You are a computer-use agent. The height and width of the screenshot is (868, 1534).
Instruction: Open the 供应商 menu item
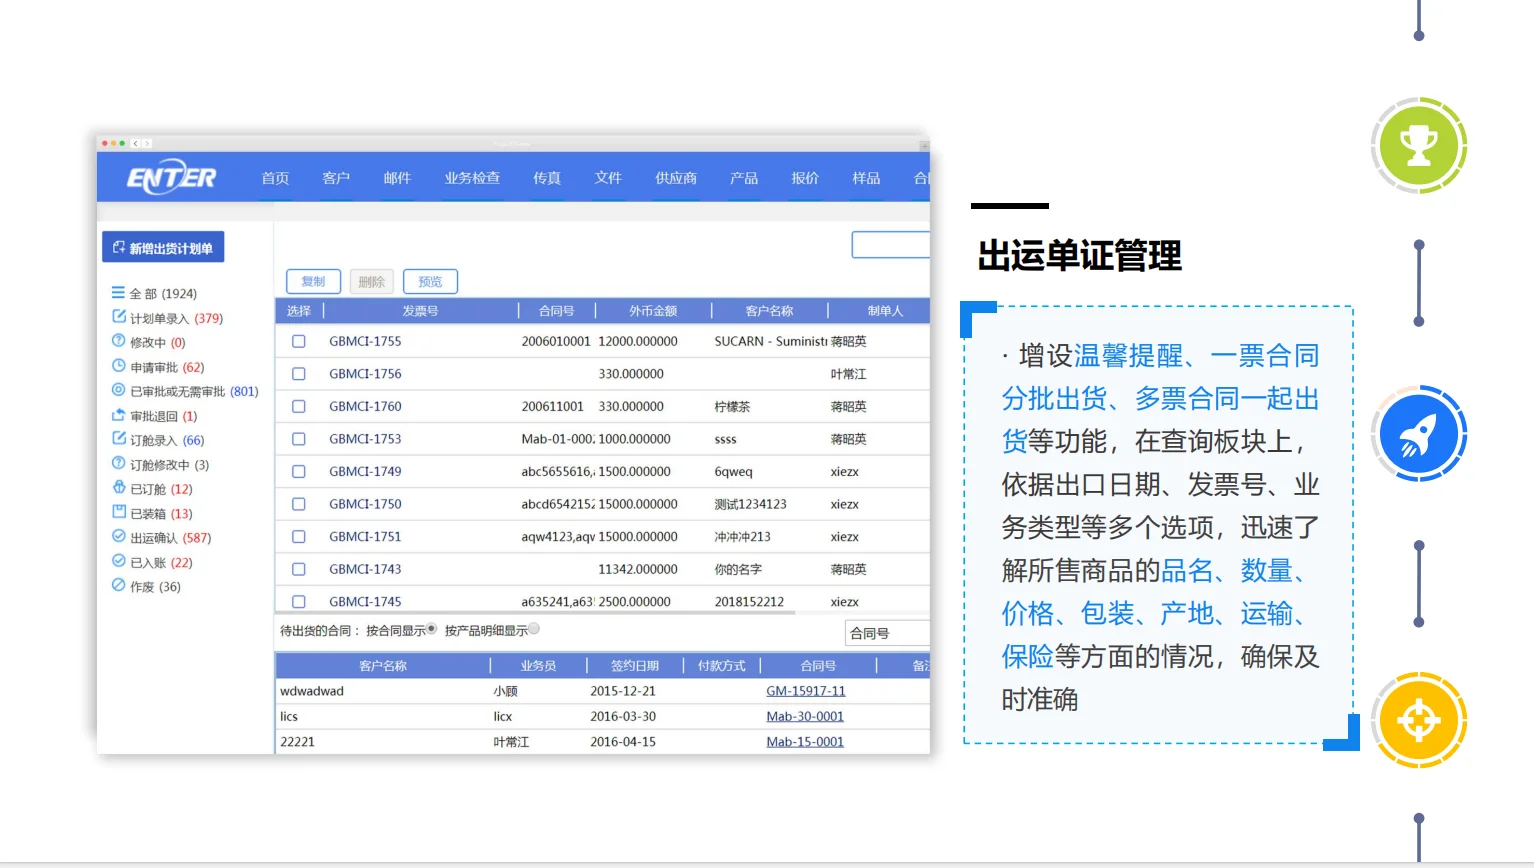pos(675,177)
